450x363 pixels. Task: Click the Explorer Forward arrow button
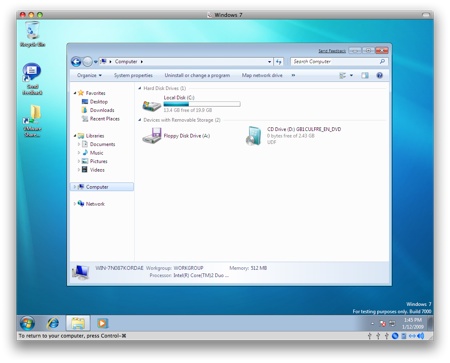pos(87,62)
